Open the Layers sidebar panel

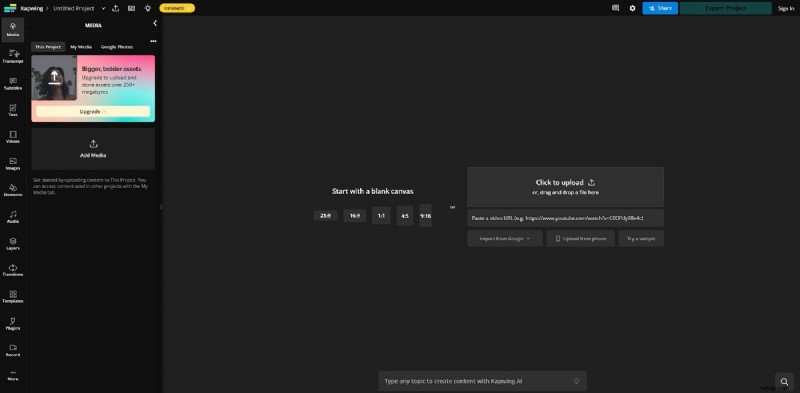click(x=13, y=243)
